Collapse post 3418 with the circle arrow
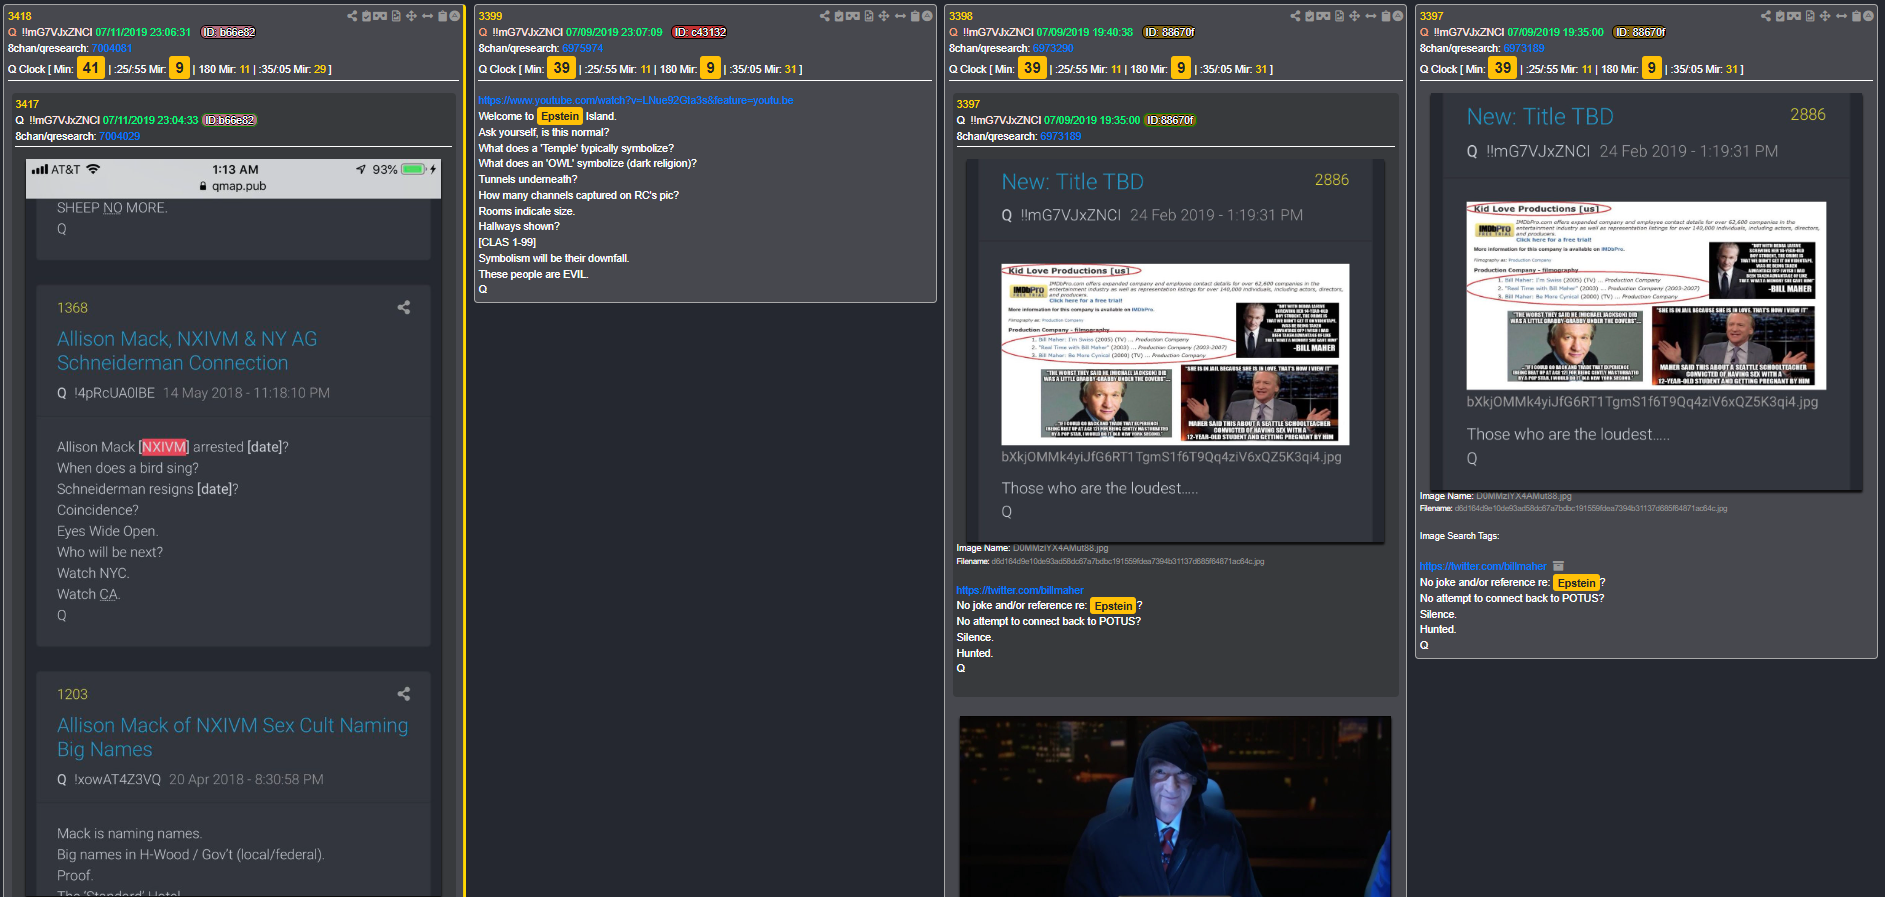Image resolution: width=1885 pixels, height=897 pixels. click(455, 16)
